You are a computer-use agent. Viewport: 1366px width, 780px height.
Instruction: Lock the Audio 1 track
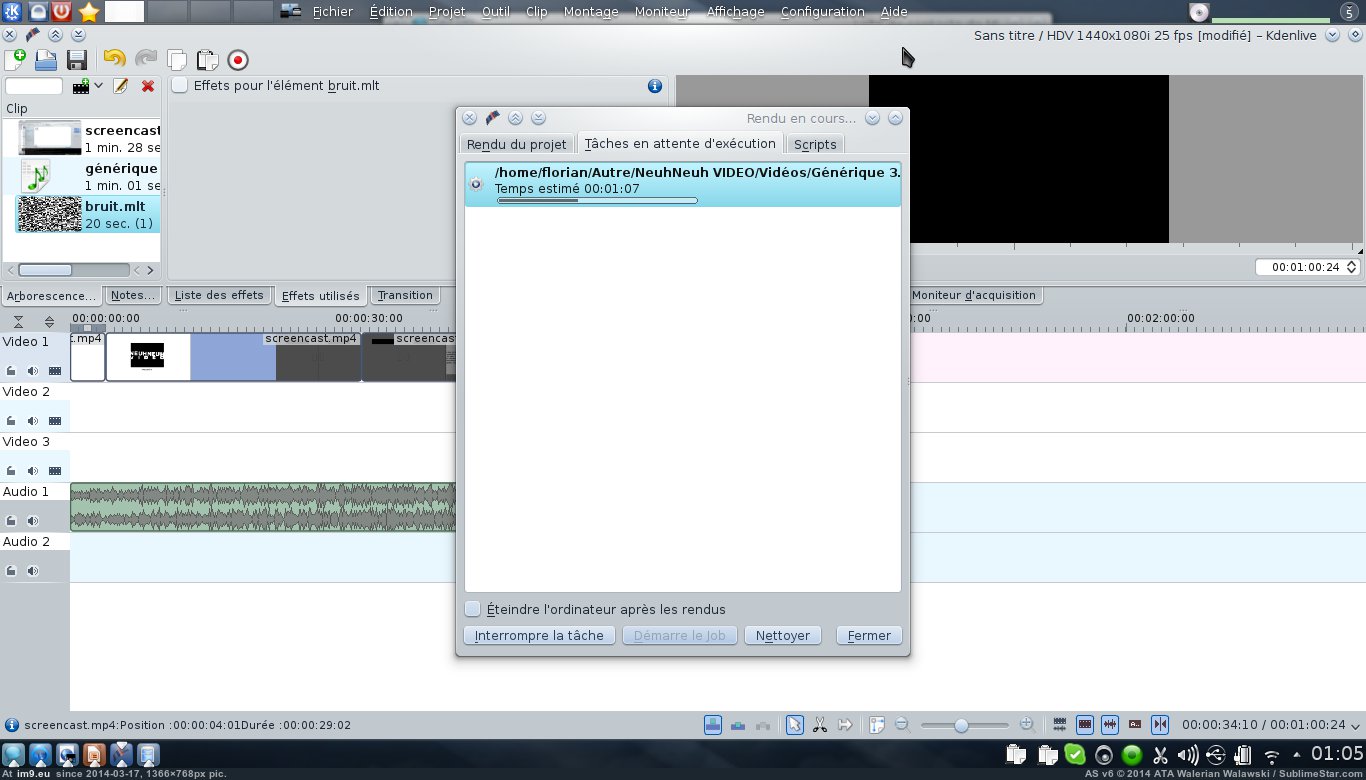coord(12,520)
